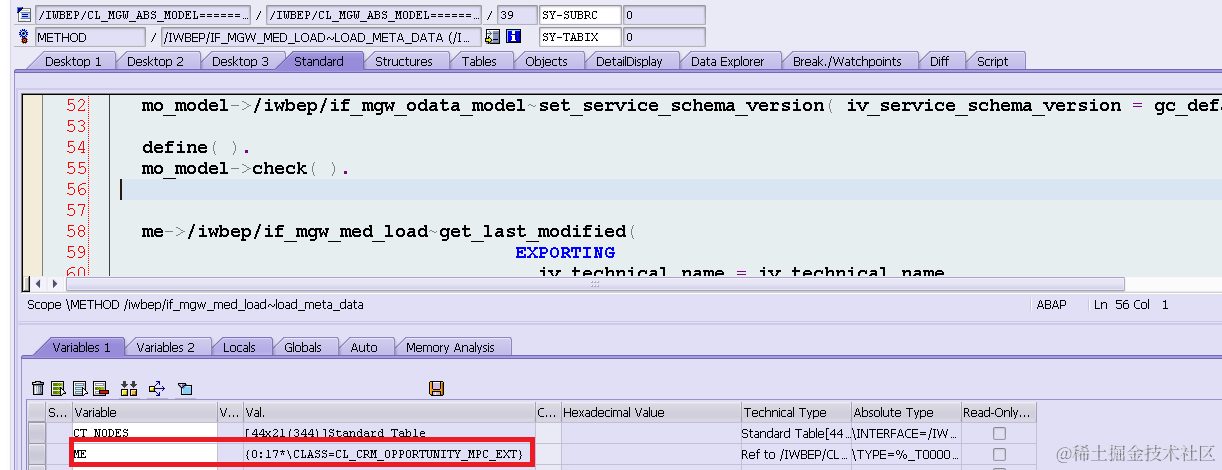1222x470 pixels.
Task: Click the SY-TABIX value field
Action: click(663, 37)
